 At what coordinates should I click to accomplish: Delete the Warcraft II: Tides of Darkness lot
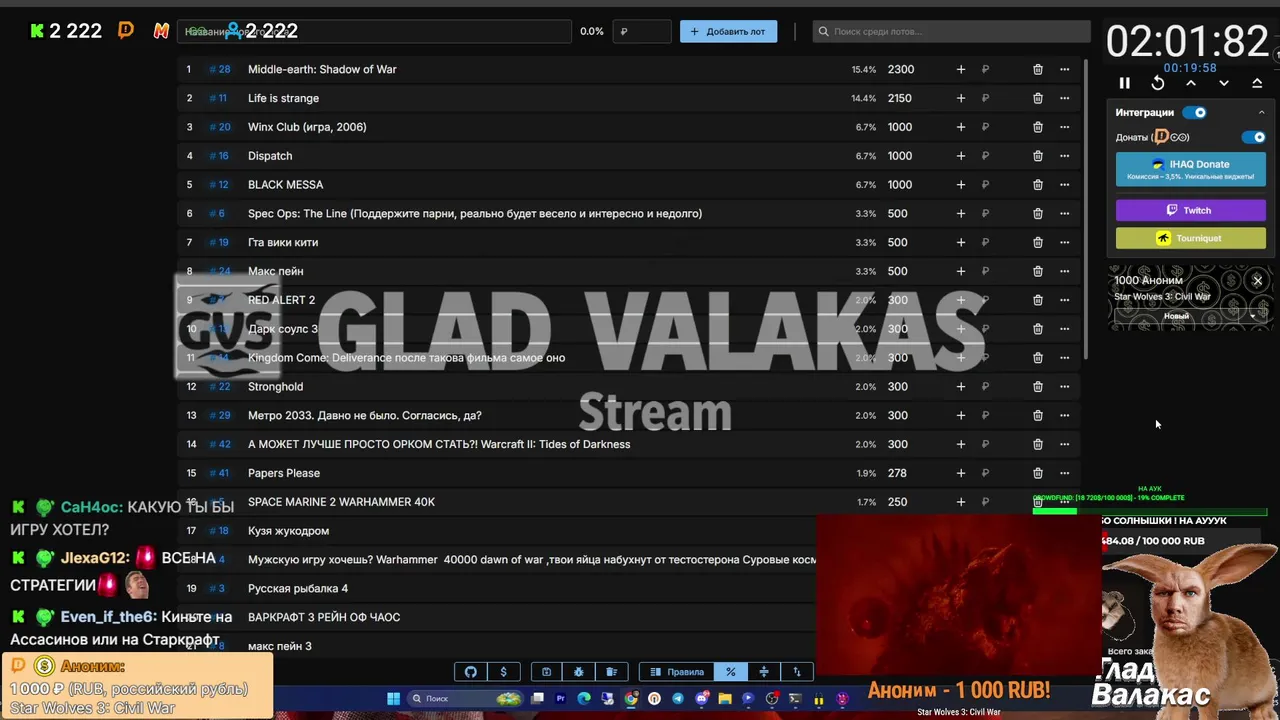pyautogui.click(x=1037, y=444)
